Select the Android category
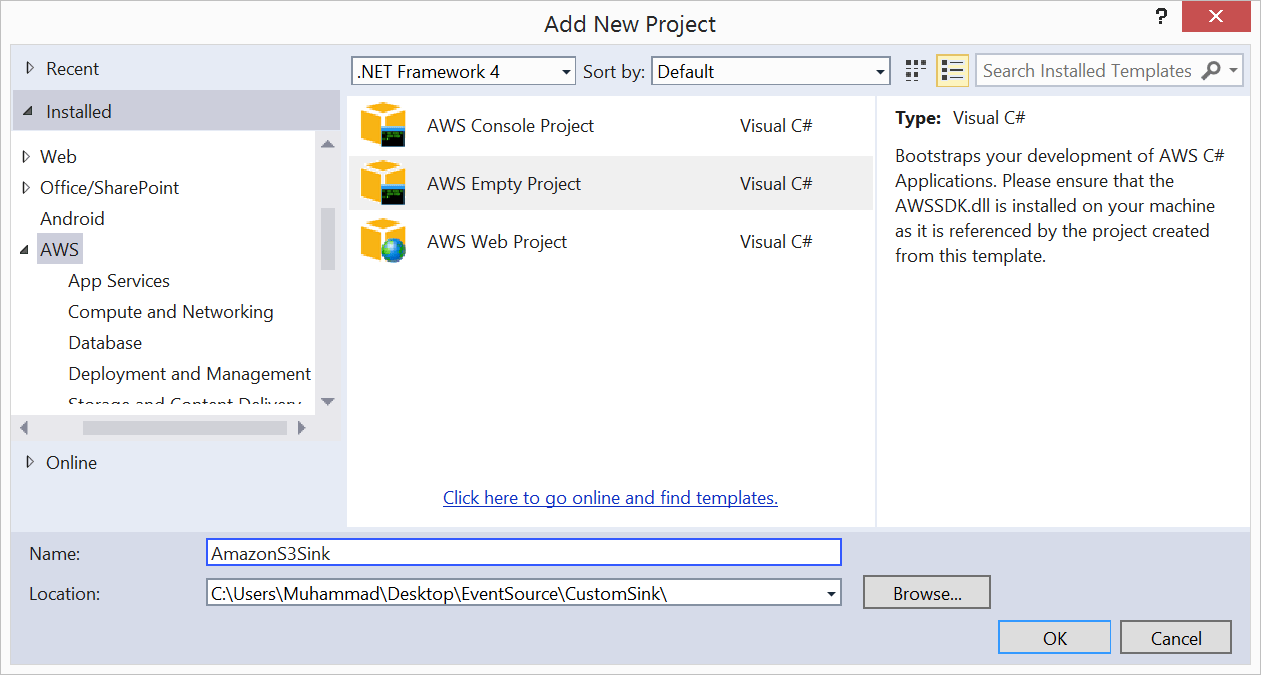Image resolution: width=1261 pixels, height=675 pixels. click(x=72, y=219)
